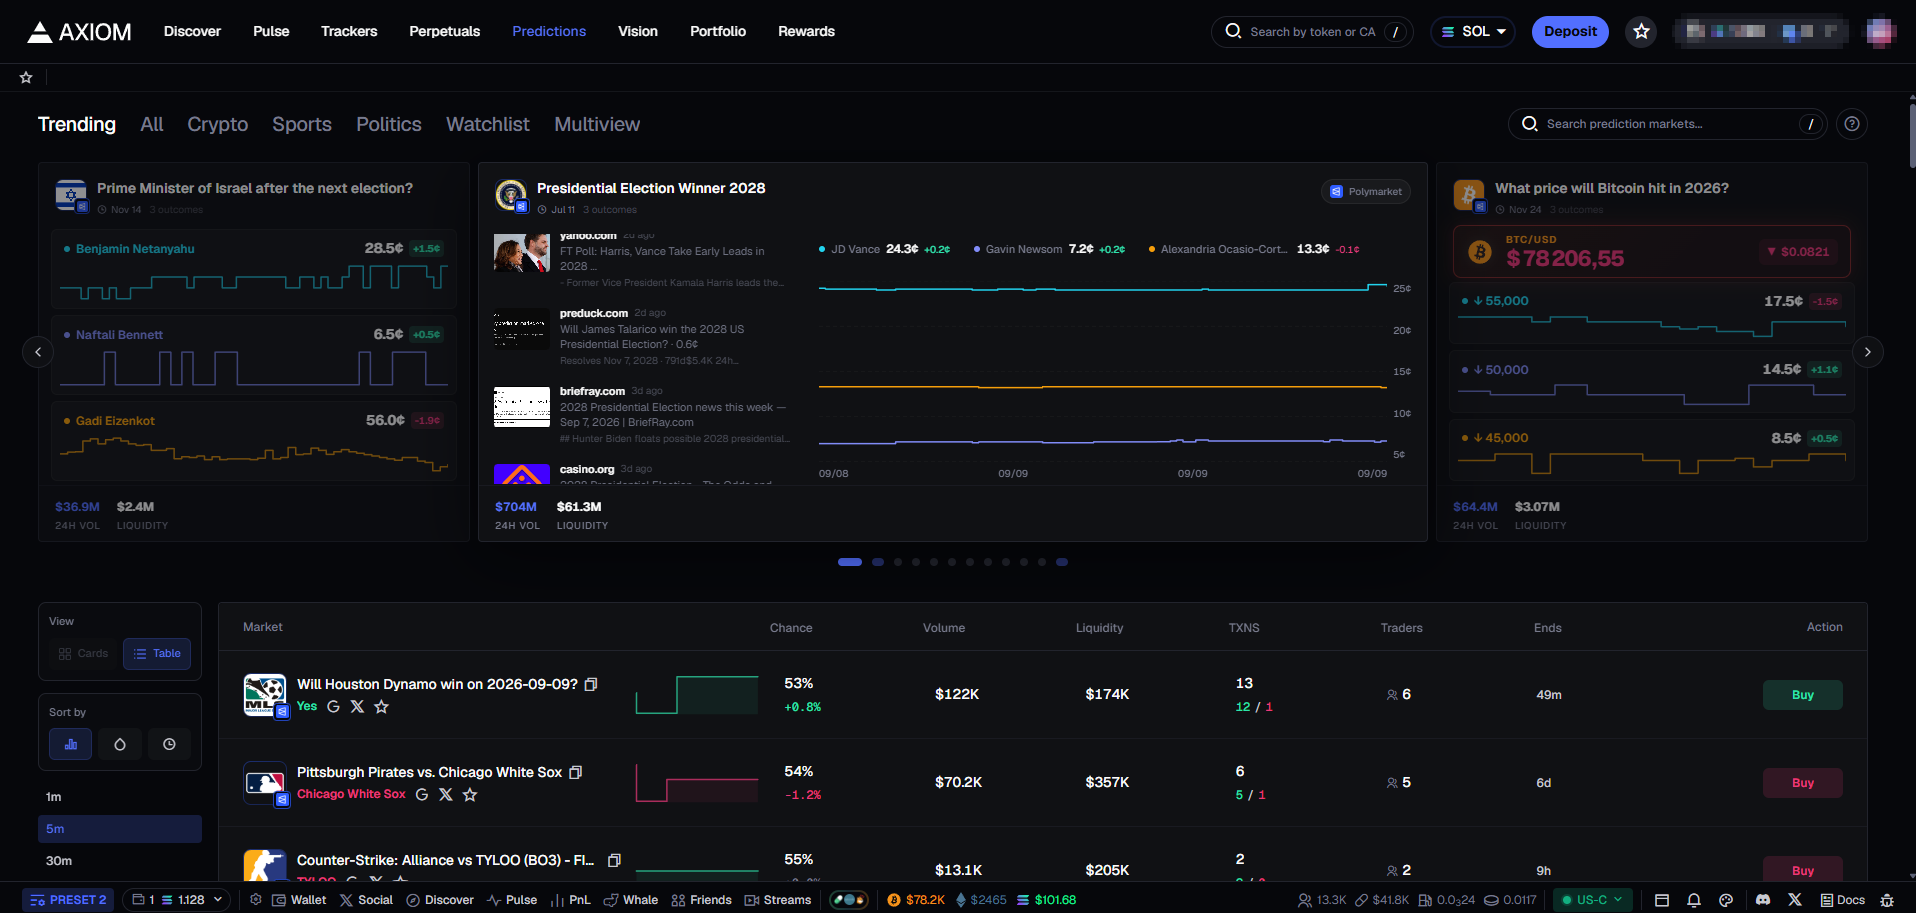Open Social tracker in bottom bar

[x=366, y=900]
